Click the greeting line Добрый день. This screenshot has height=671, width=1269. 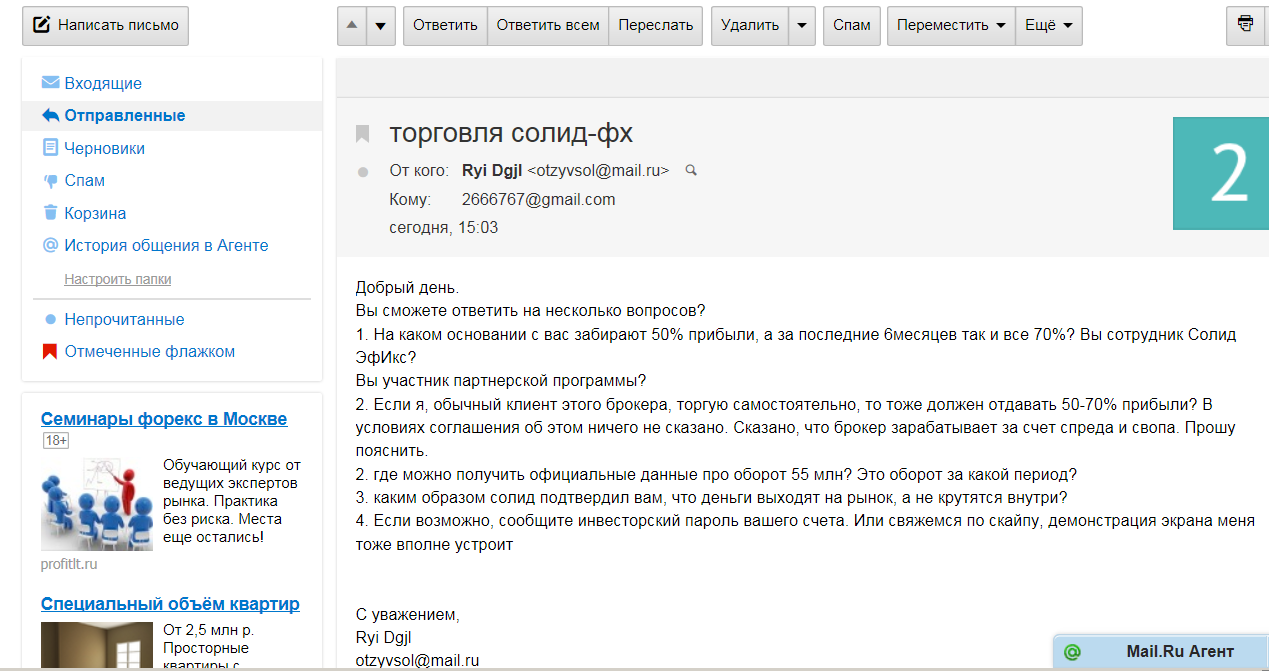[x=407, y=288]
